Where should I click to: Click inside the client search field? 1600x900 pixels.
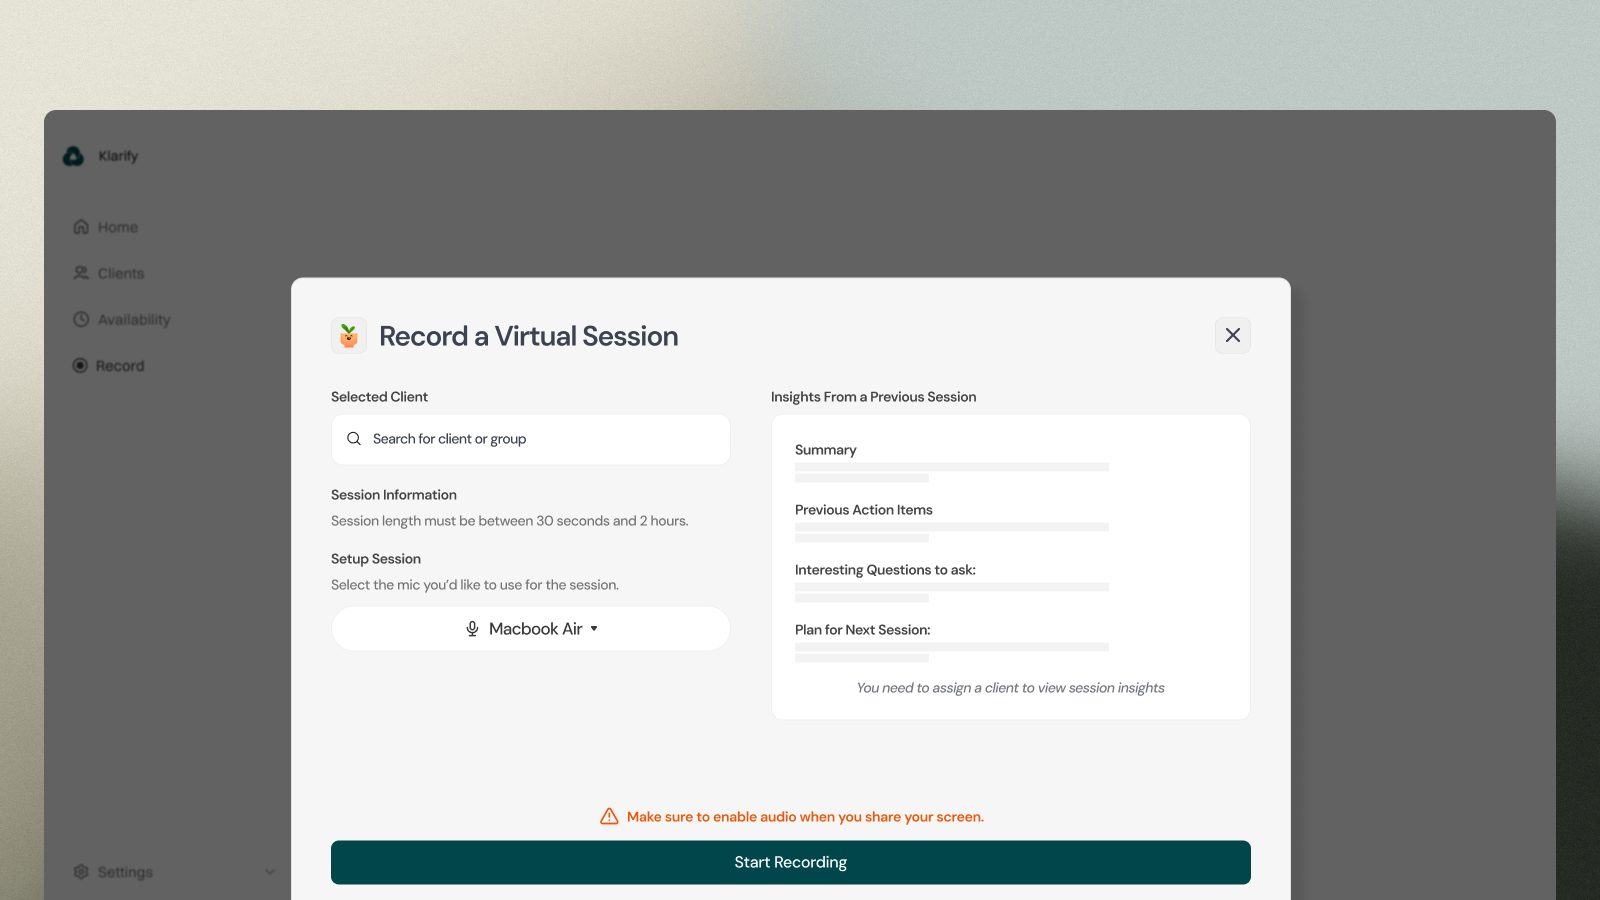pos(530,439)
